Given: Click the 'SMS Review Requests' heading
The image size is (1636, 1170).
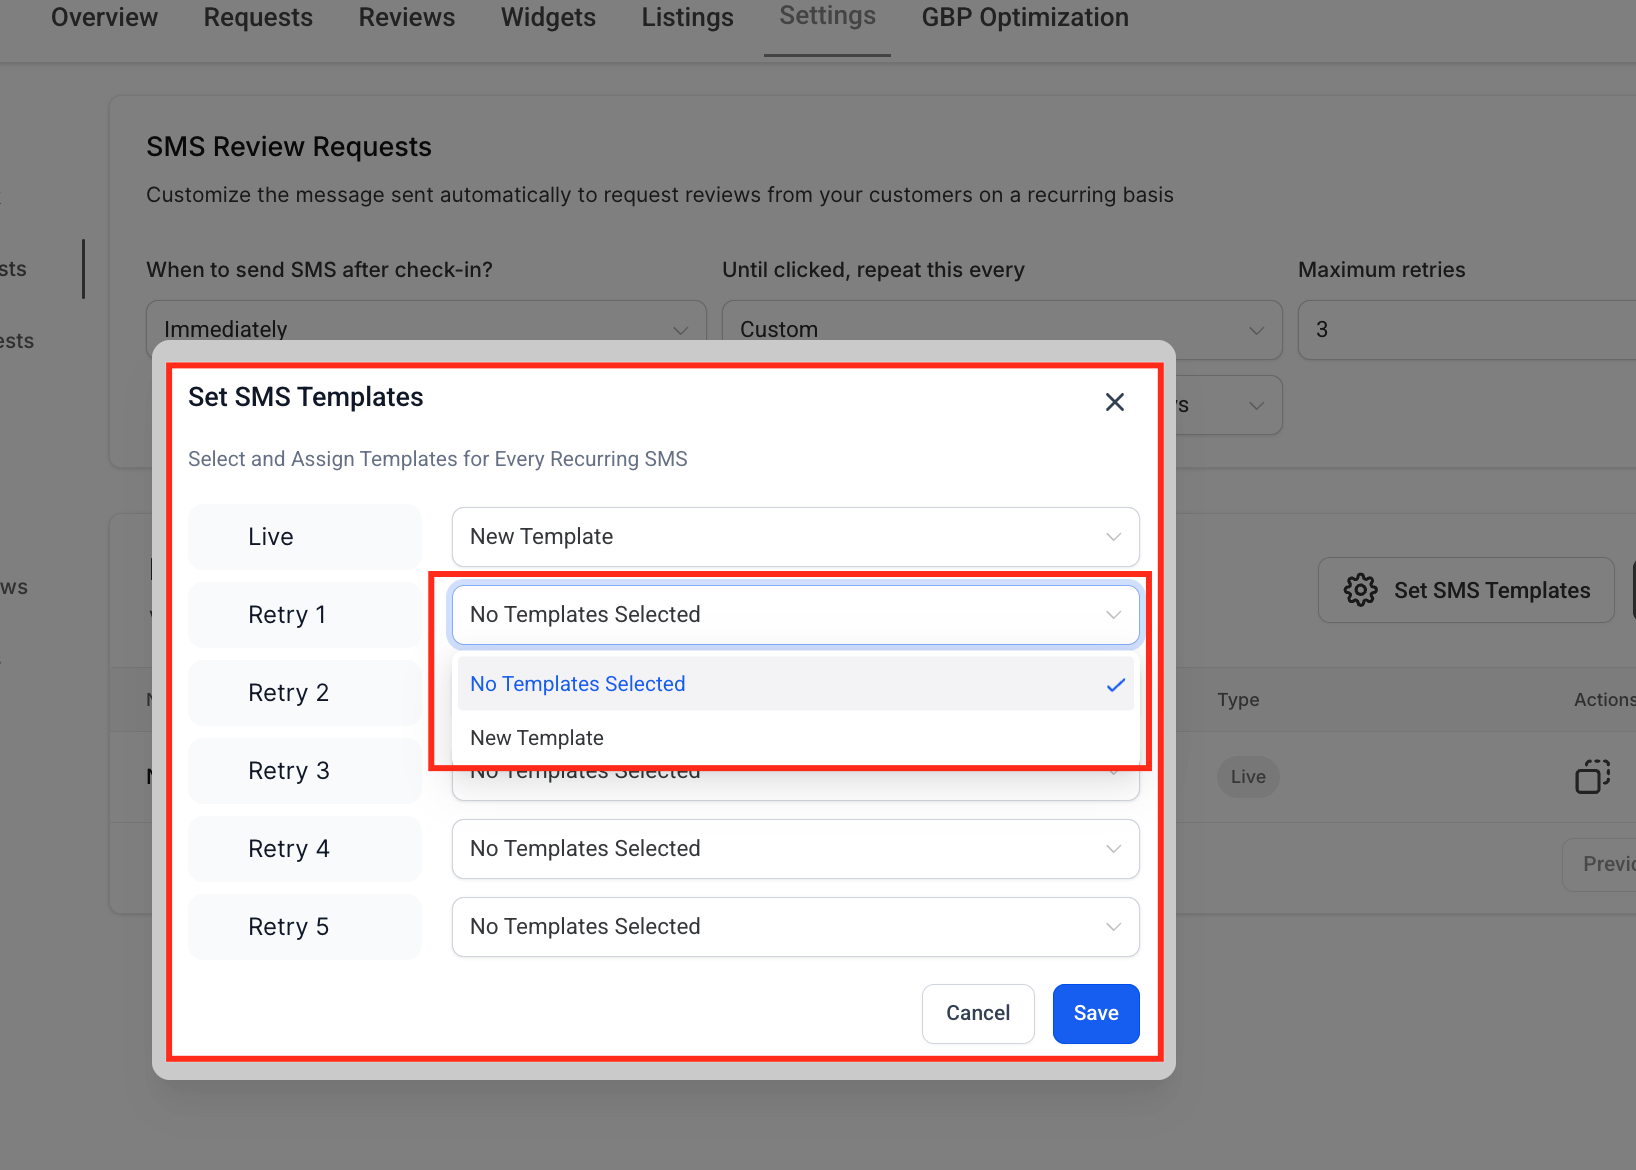Looking at the screenshot, I should coord(289,147).
